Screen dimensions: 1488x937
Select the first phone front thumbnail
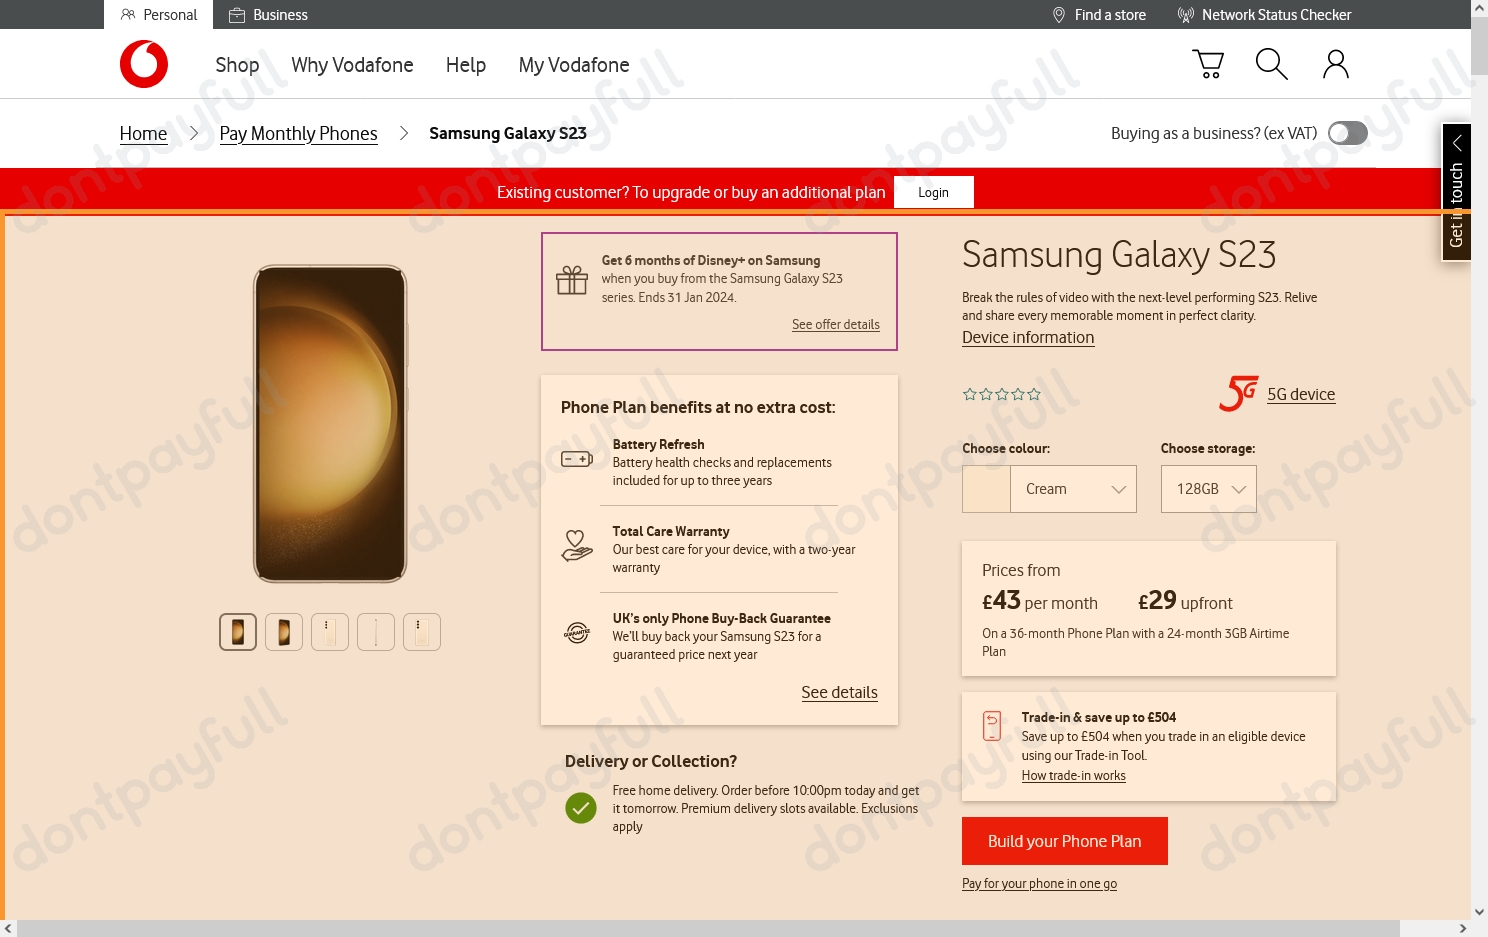[238, 632]
